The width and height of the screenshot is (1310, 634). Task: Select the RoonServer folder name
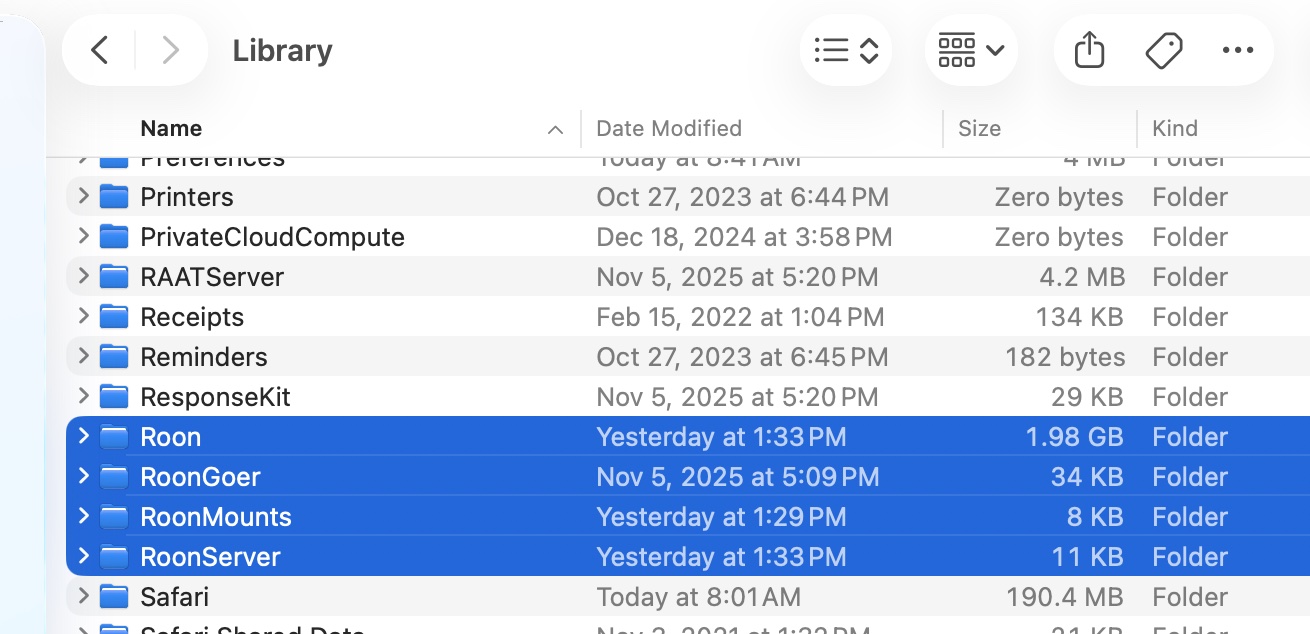(210, 557)
